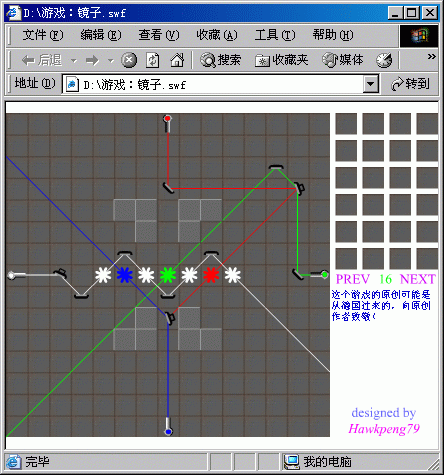Expand the toolbar overflow chevron
Viewport: 444px width, 475px height.
[x=432, y=56]
